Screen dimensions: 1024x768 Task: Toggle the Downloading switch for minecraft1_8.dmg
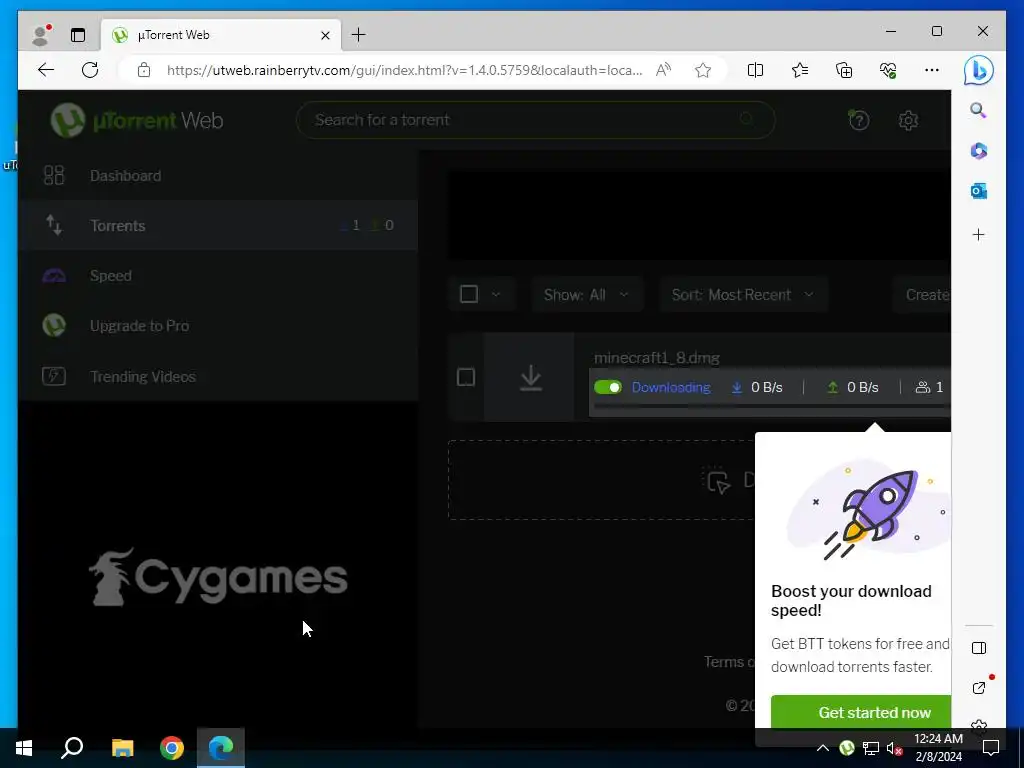[x=608, y=387]
